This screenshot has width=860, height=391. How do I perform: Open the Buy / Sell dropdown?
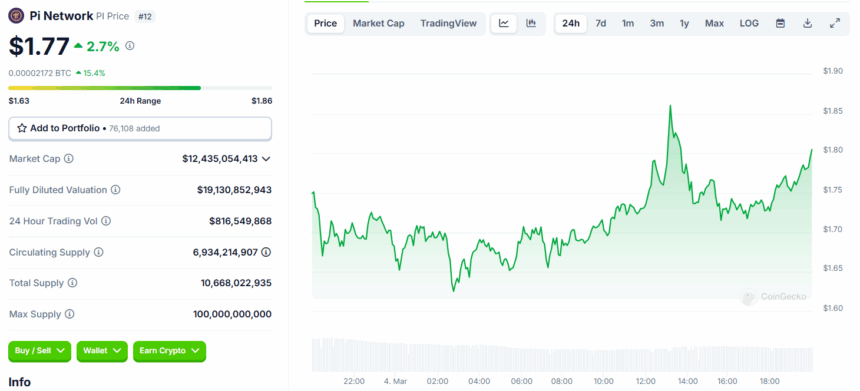coord(39,351)
